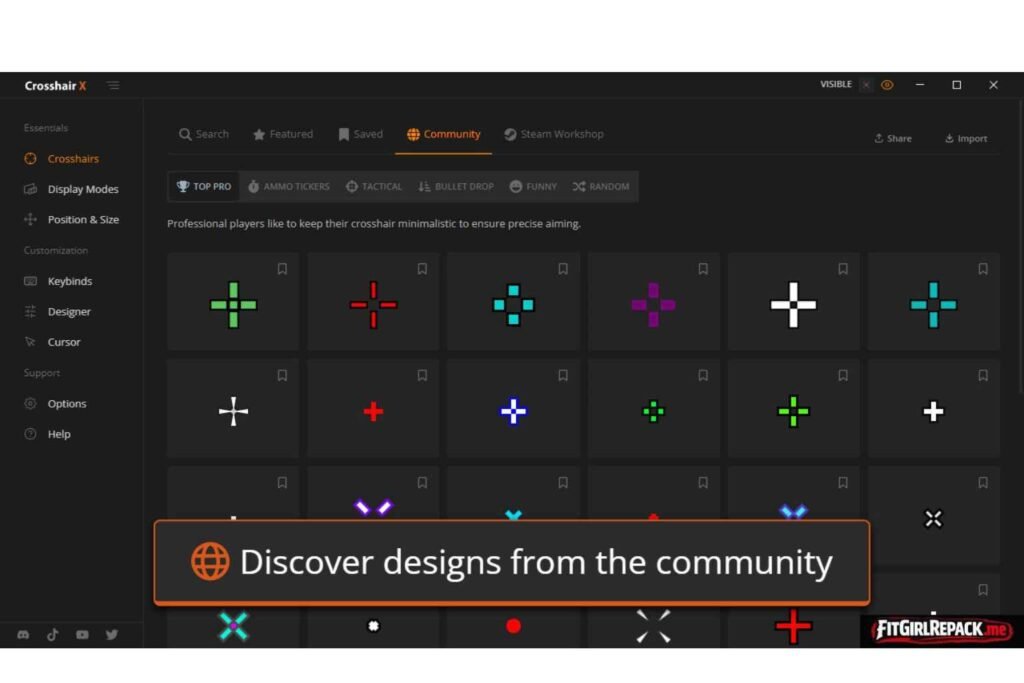The height and width of the screenshot is (683, 1024).
Task: Clear the VISIBLE tag using its X
Action: tap(866, 85)
